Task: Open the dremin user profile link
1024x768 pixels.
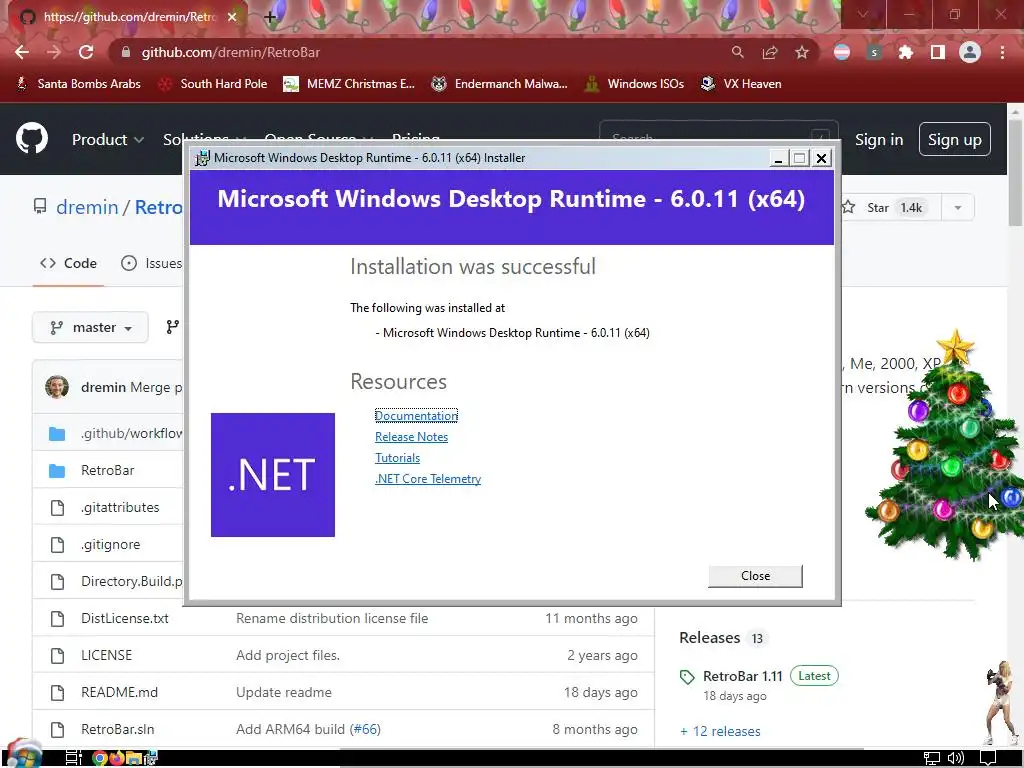Action: [x=87, y=207]
